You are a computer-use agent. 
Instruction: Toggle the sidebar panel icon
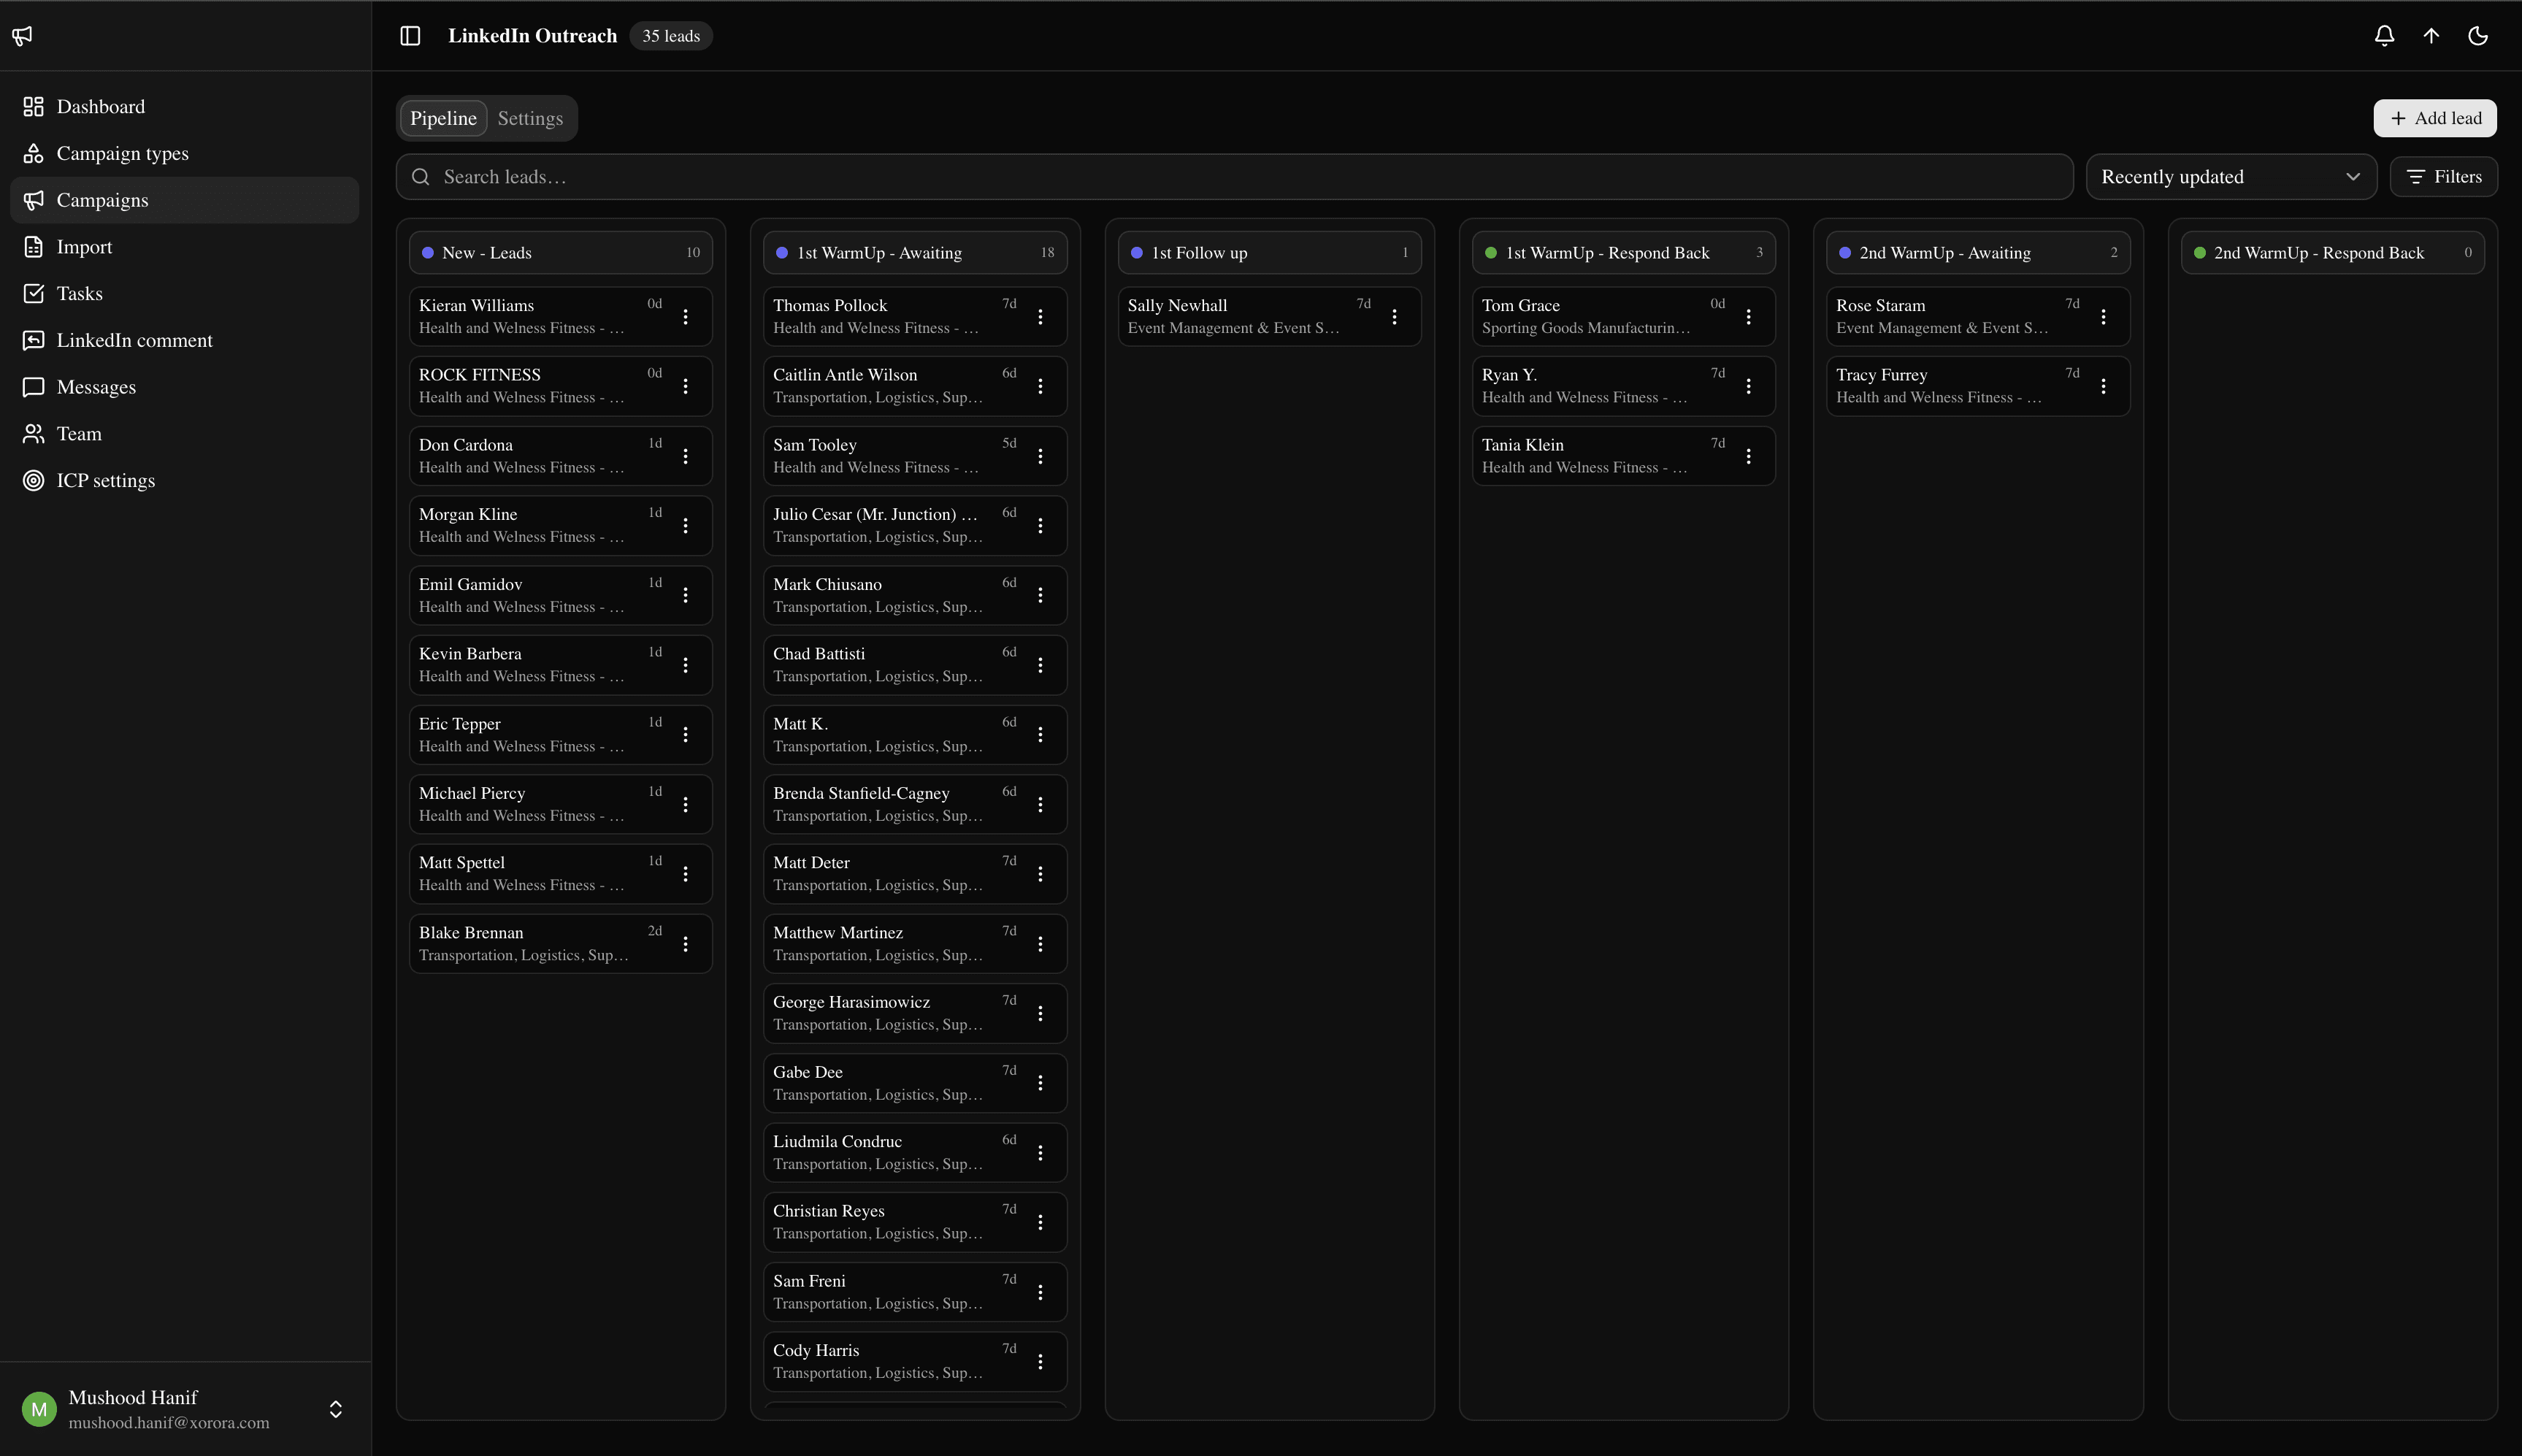coord(410,36)
